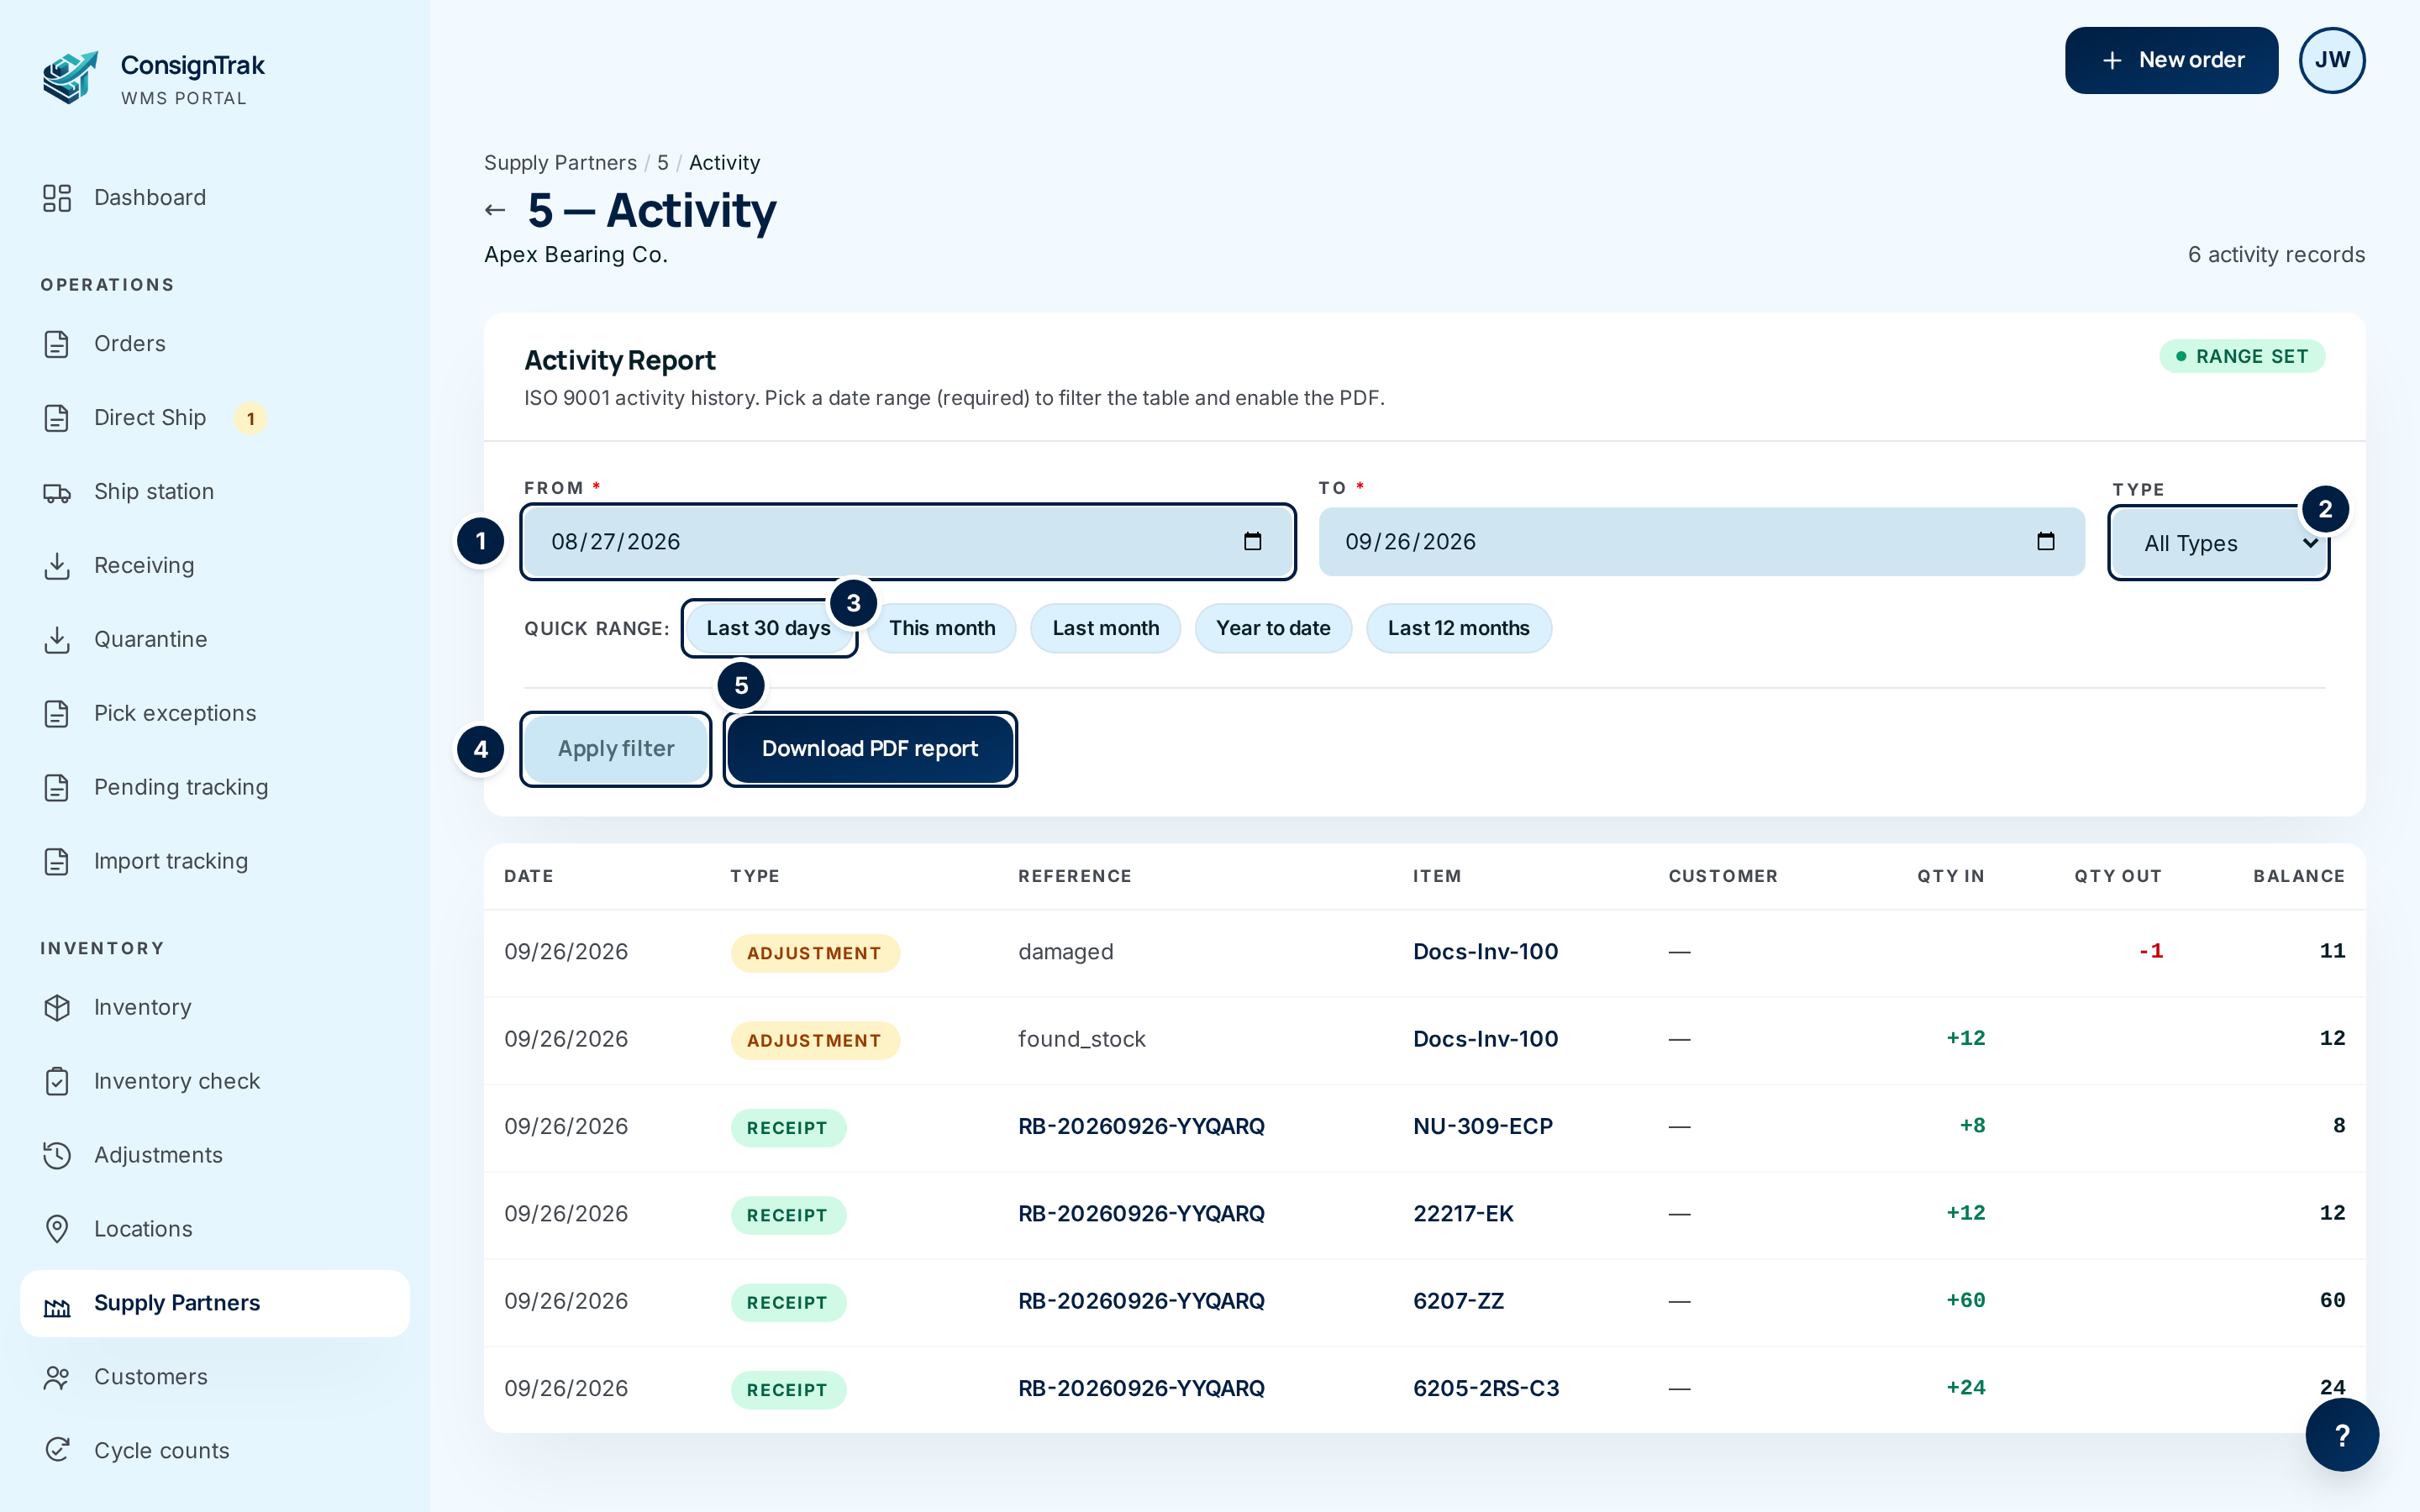This screenshot has height=1512, width=2420.
Task: Open the Receiving page
Action: point(215,566)
